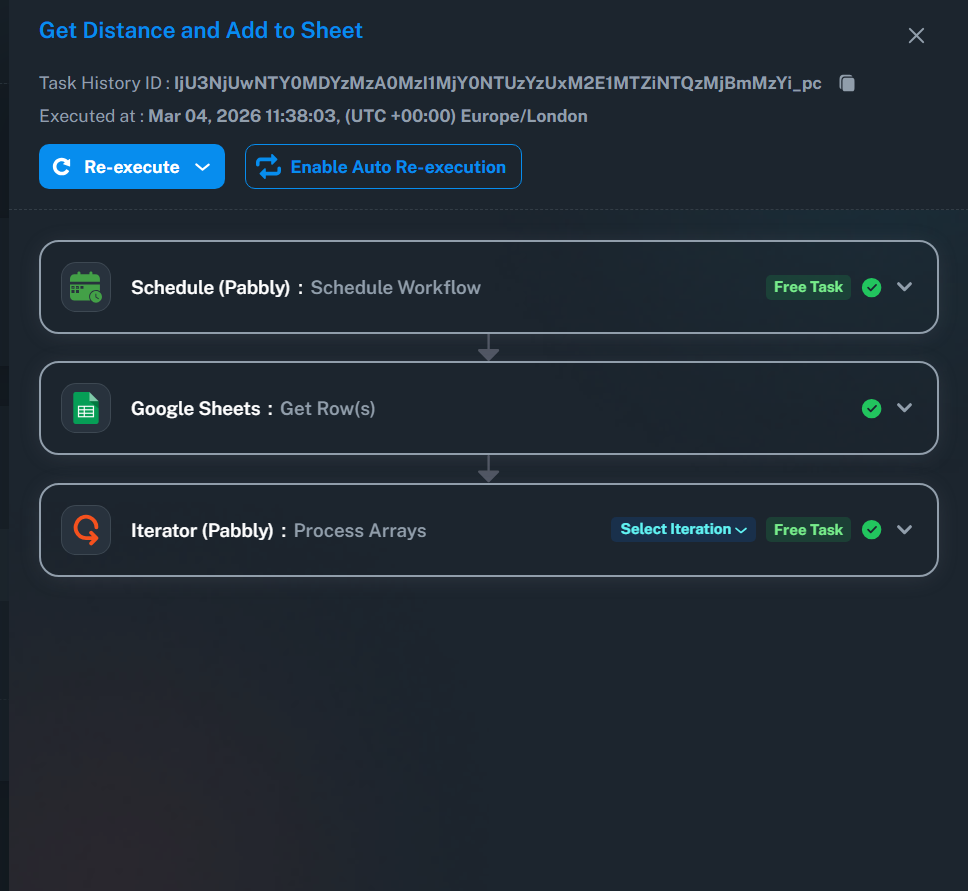968x891 pixels.
Task: Open the Select Iteration dropdown
Action: (x=683, y=530)
